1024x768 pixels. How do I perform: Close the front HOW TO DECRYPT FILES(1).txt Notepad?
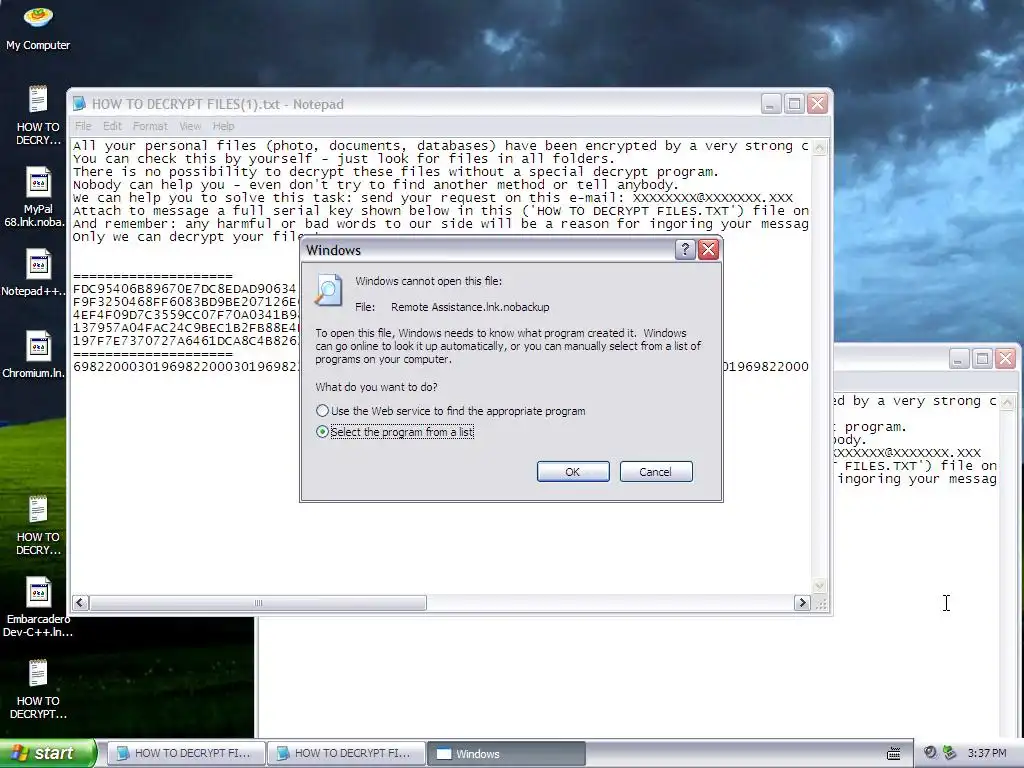(818, 104)
